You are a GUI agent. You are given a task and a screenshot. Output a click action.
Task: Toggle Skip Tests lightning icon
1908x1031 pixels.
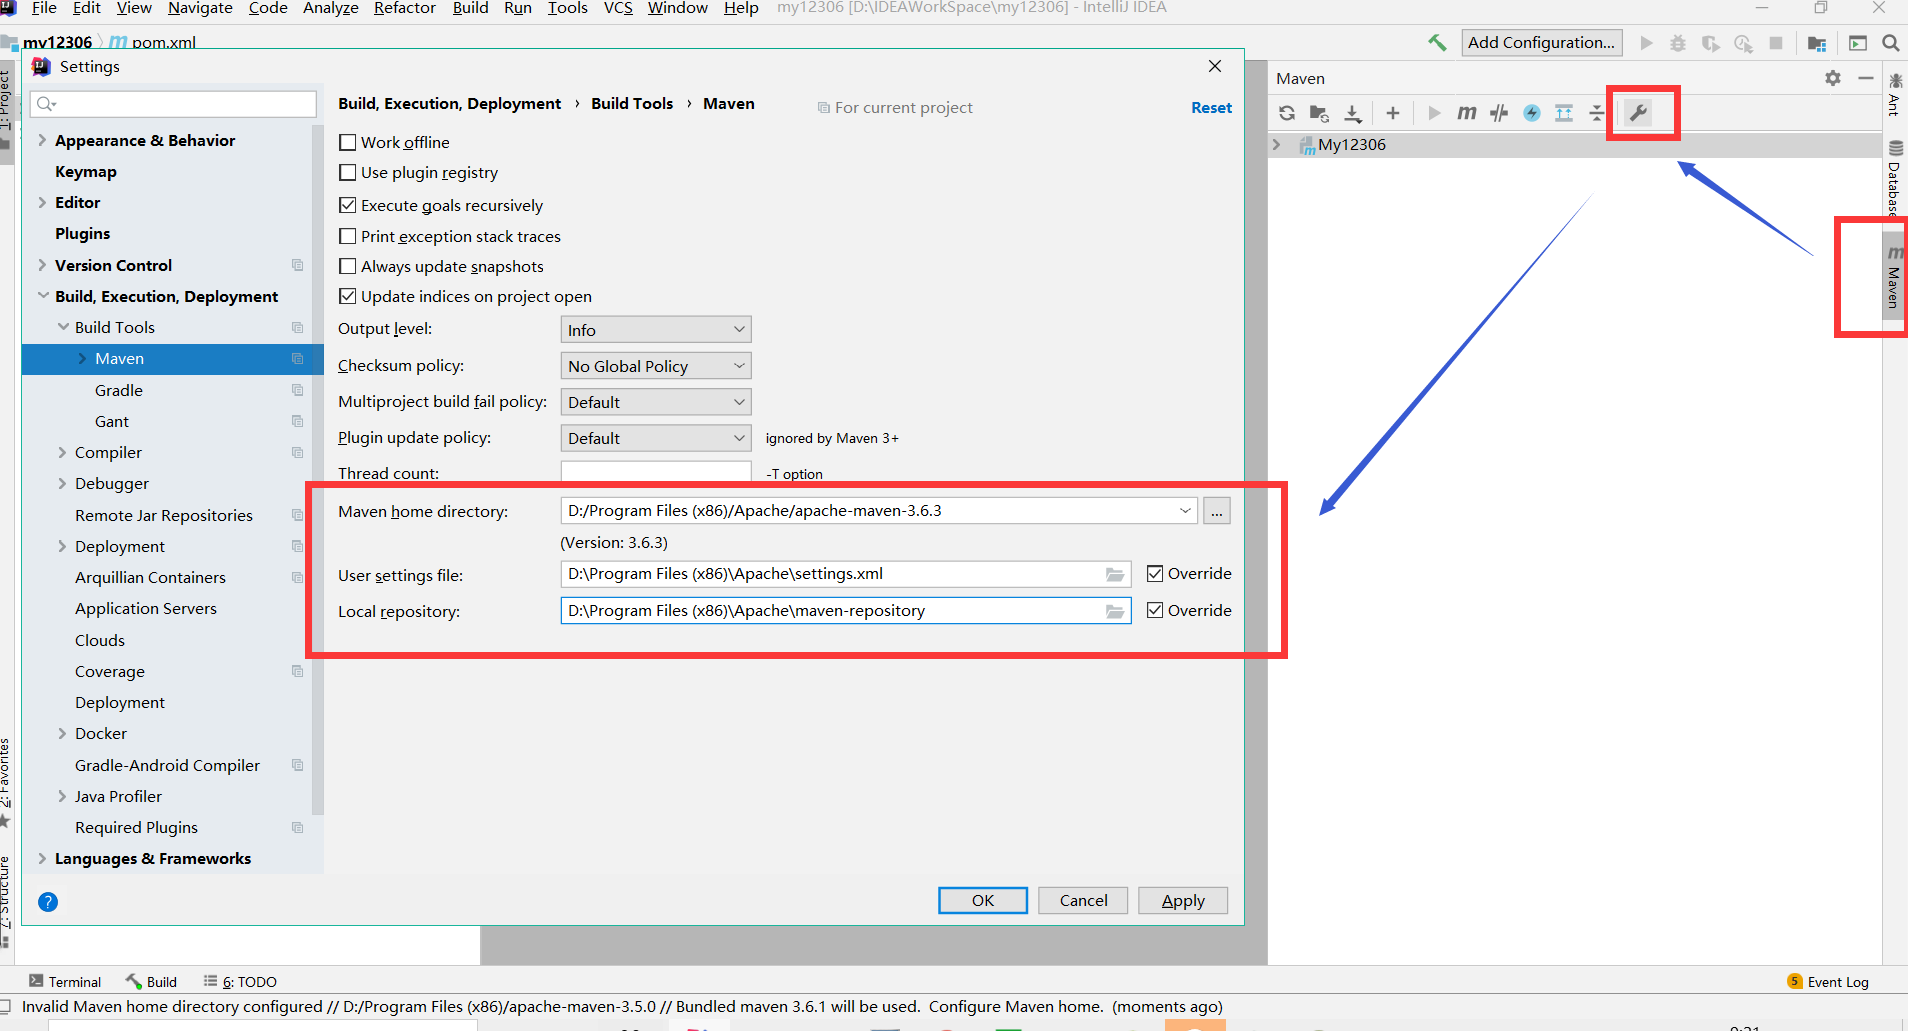[1532, 113]
